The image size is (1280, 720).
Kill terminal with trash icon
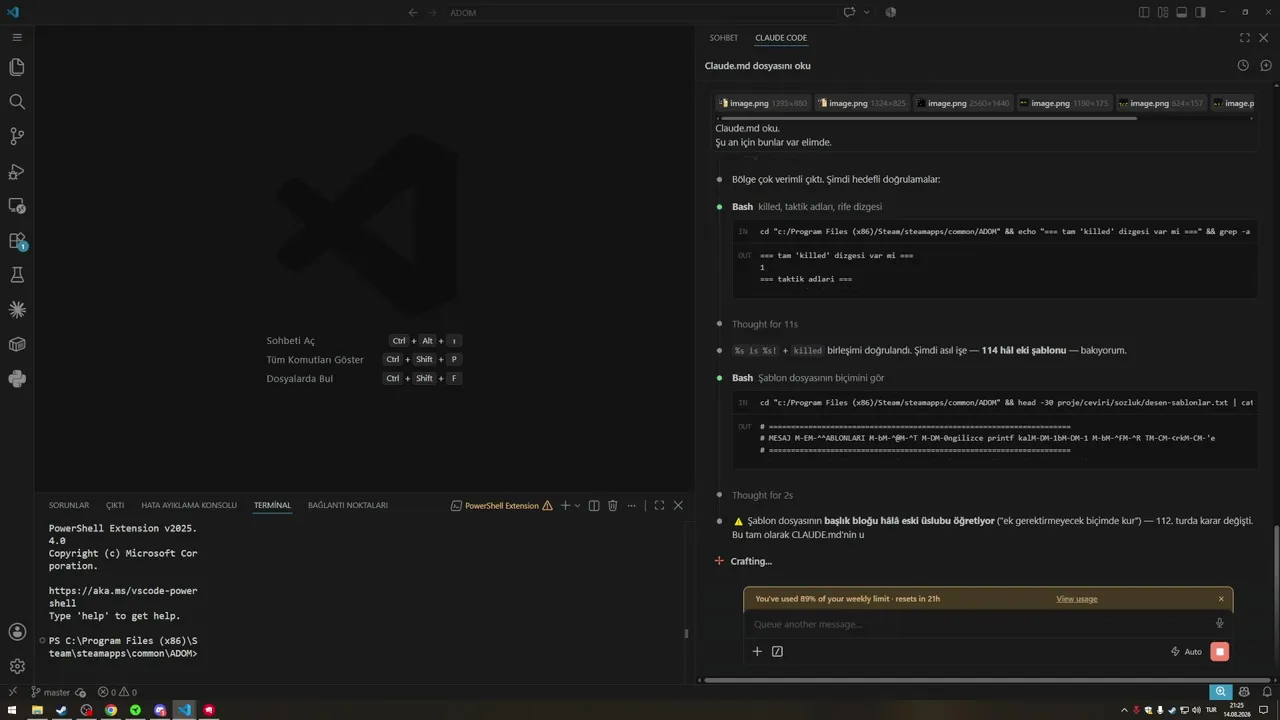coord(613,505)
